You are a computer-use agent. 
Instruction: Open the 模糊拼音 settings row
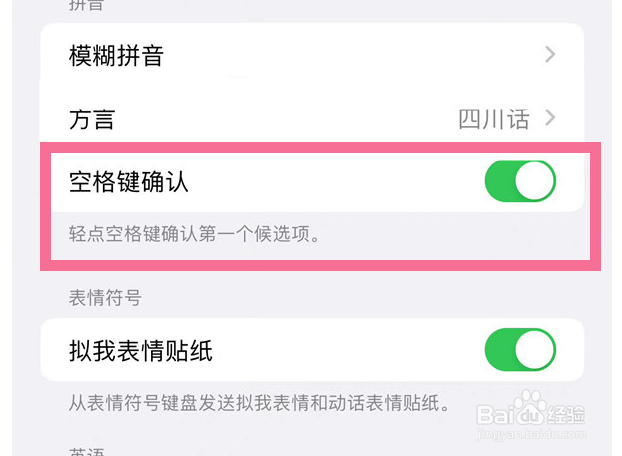[312, 55]
